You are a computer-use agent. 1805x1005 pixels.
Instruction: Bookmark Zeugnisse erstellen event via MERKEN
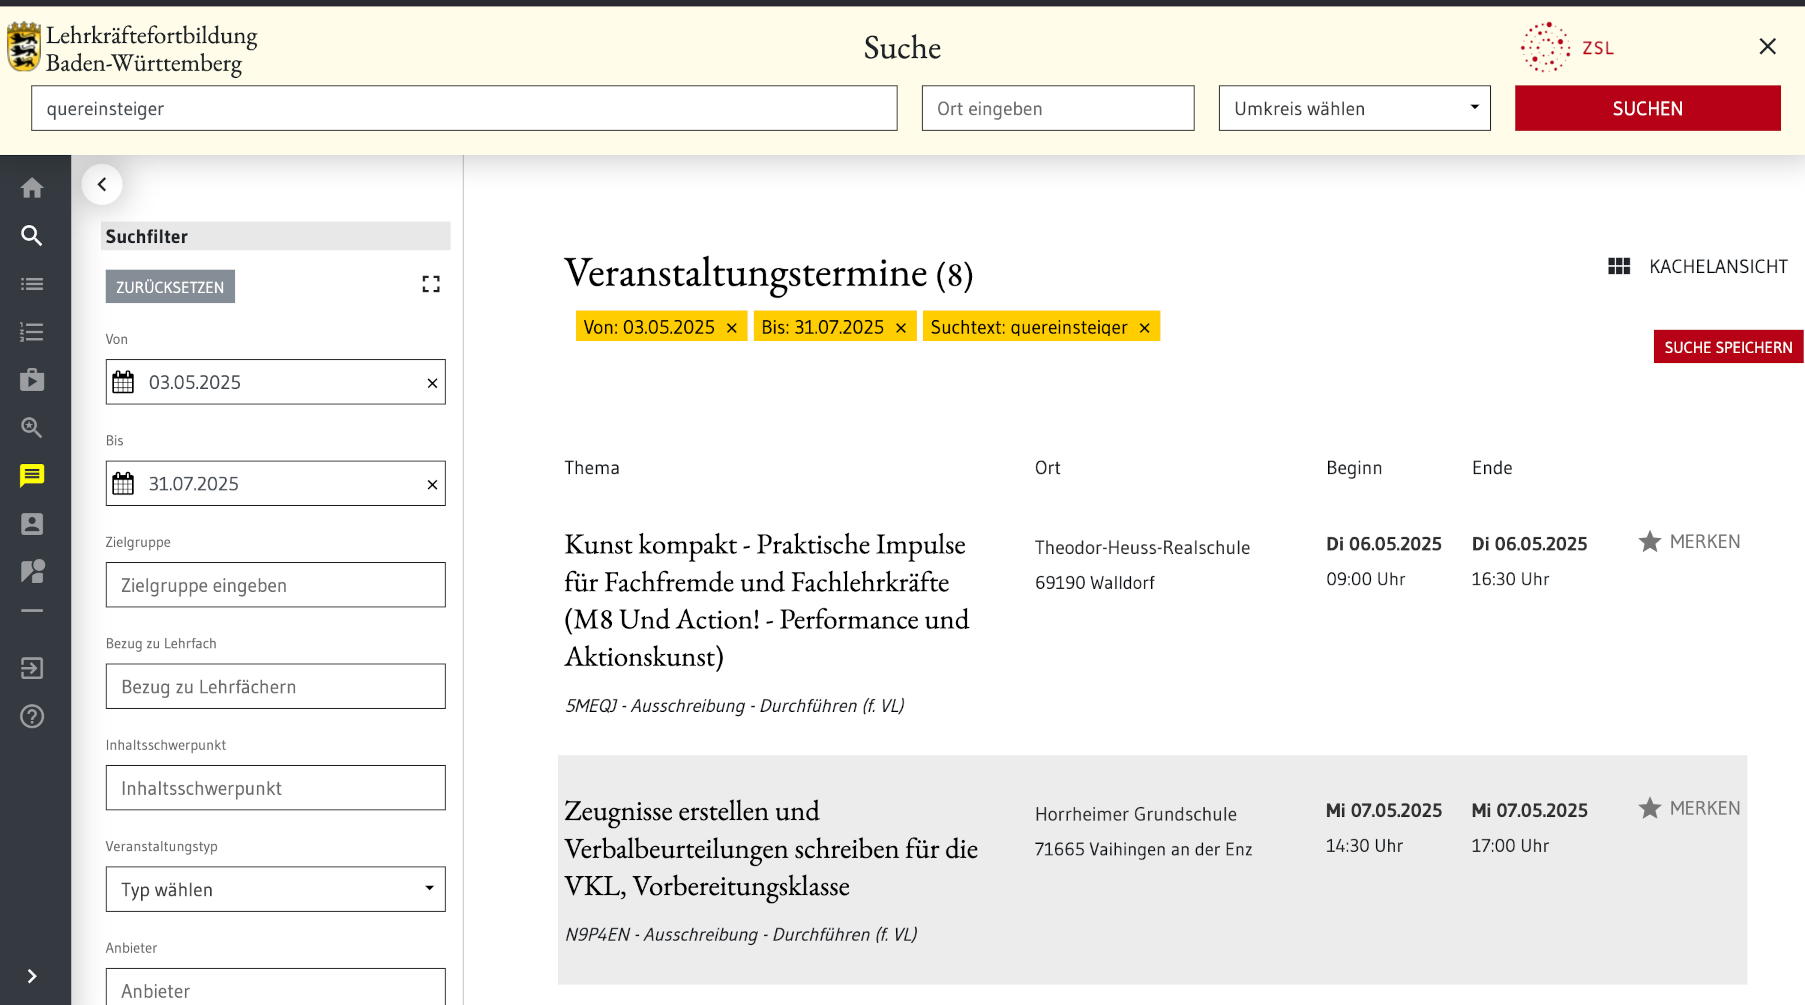(1689, 808)
